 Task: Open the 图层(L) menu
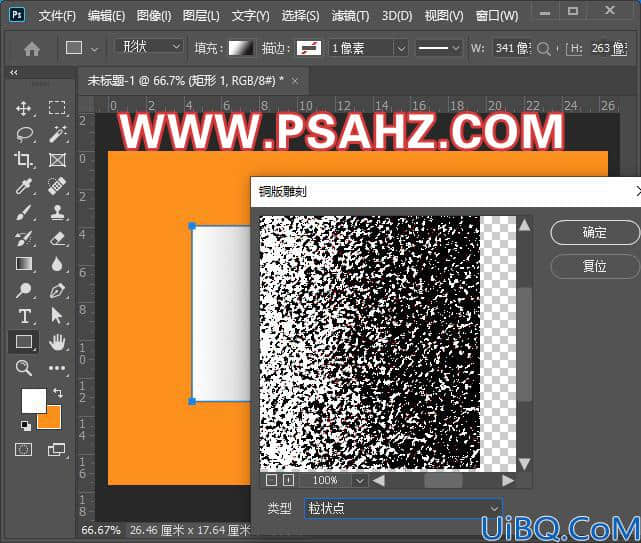[x=201, y=16]
